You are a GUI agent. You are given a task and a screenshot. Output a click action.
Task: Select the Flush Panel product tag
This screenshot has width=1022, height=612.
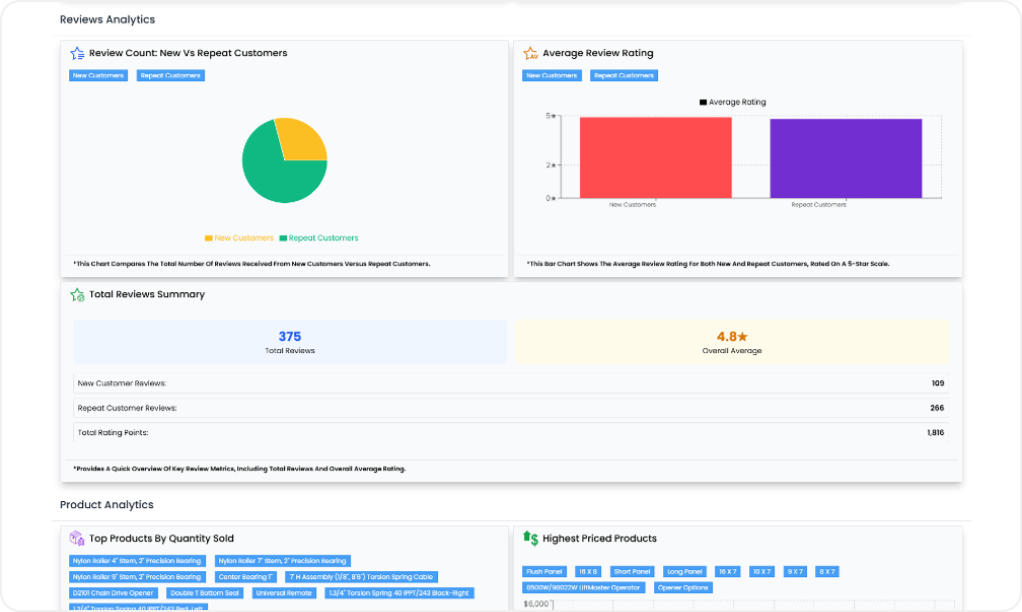click(545, 572)
